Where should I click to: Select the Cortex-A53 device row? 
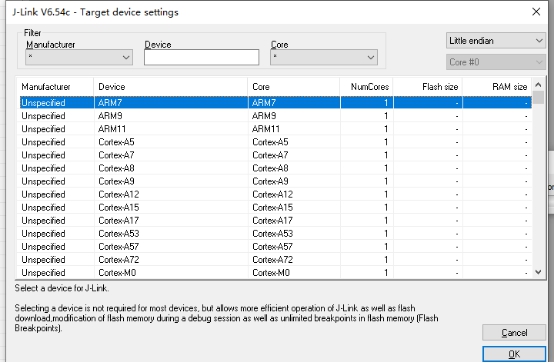pos(276,233)
